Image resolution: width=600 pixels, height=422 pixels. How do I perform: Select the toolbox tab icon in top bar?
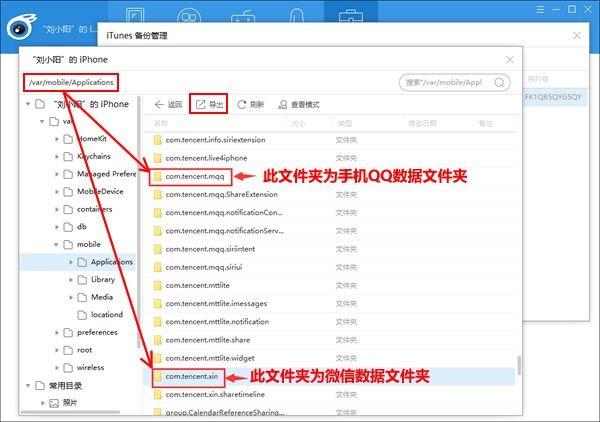coord(351,15)
